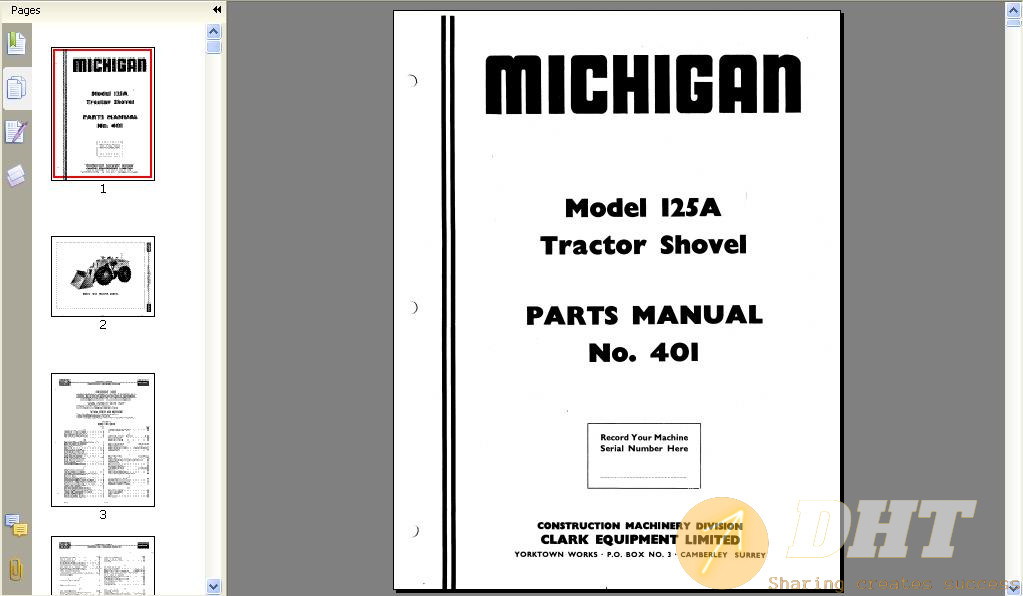Click "CONSTRUCTION MACHINERY DIVISION" text
This screenshot has height=596, width=1023.
[640, 526]
